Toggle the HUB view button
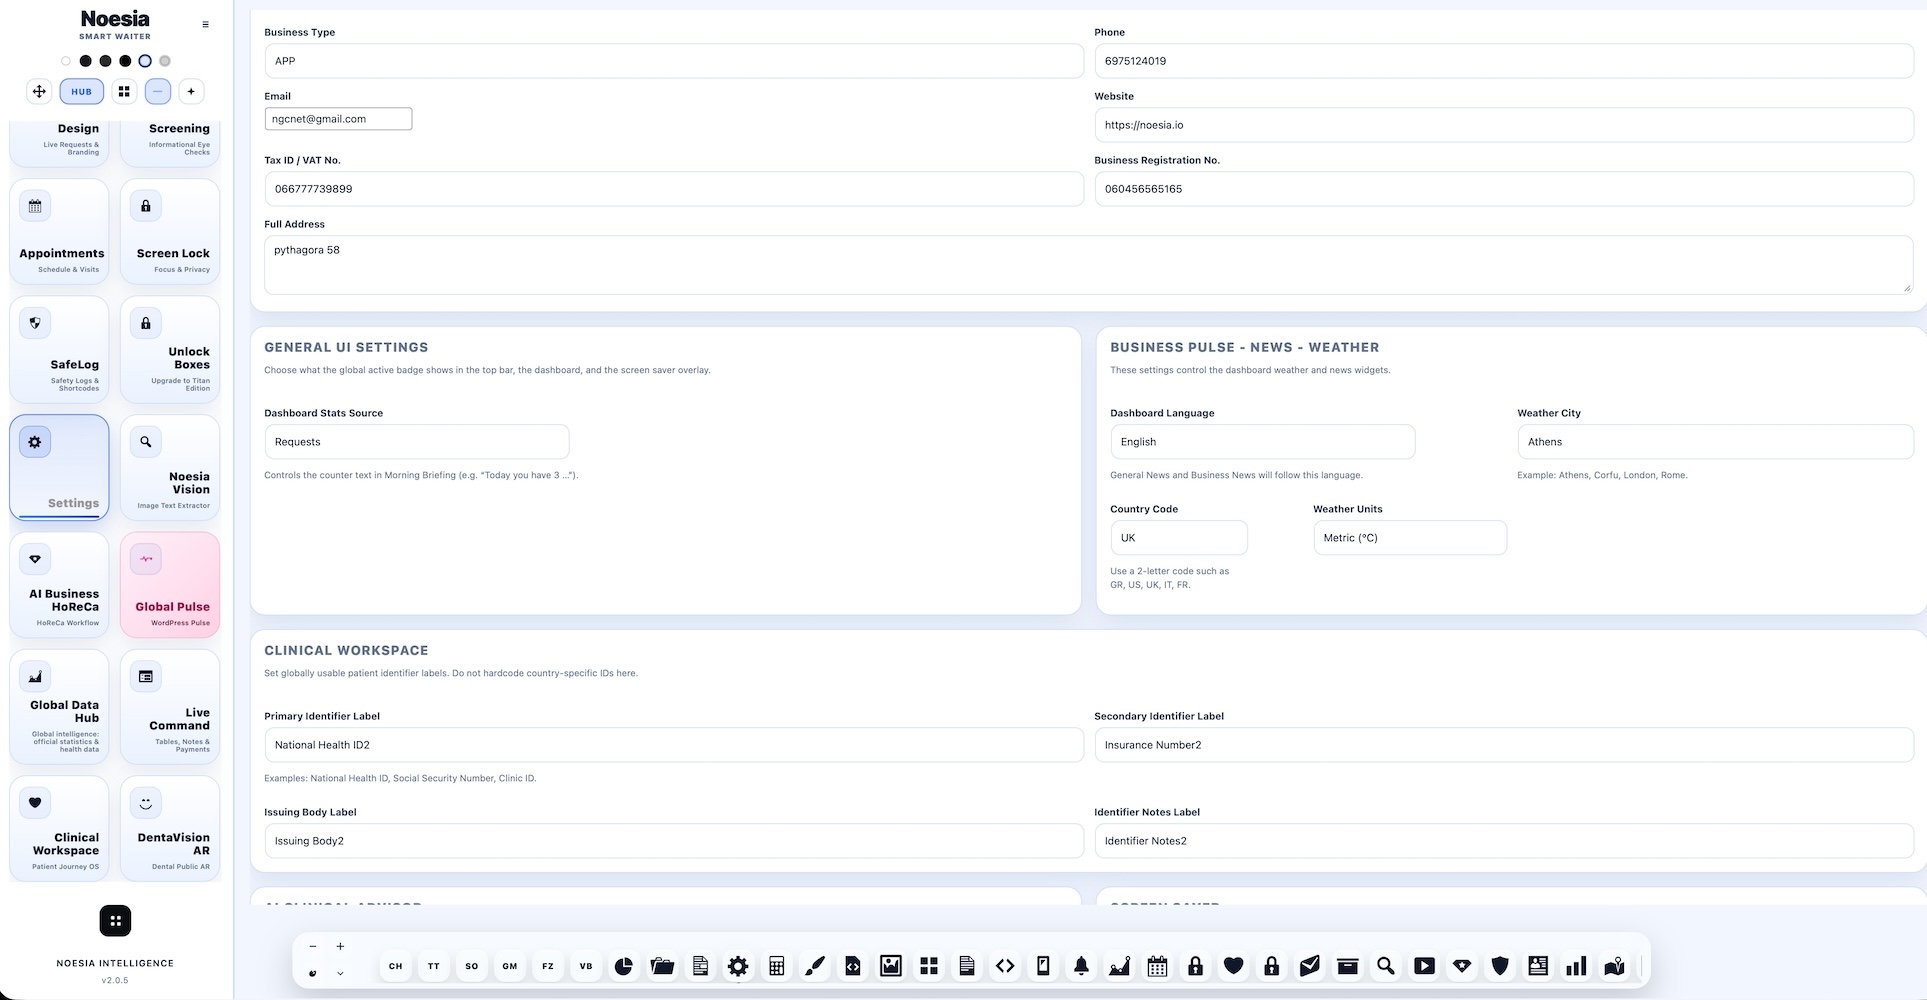The width and height of the screenshot is (1927, 1000). (82, 91)
